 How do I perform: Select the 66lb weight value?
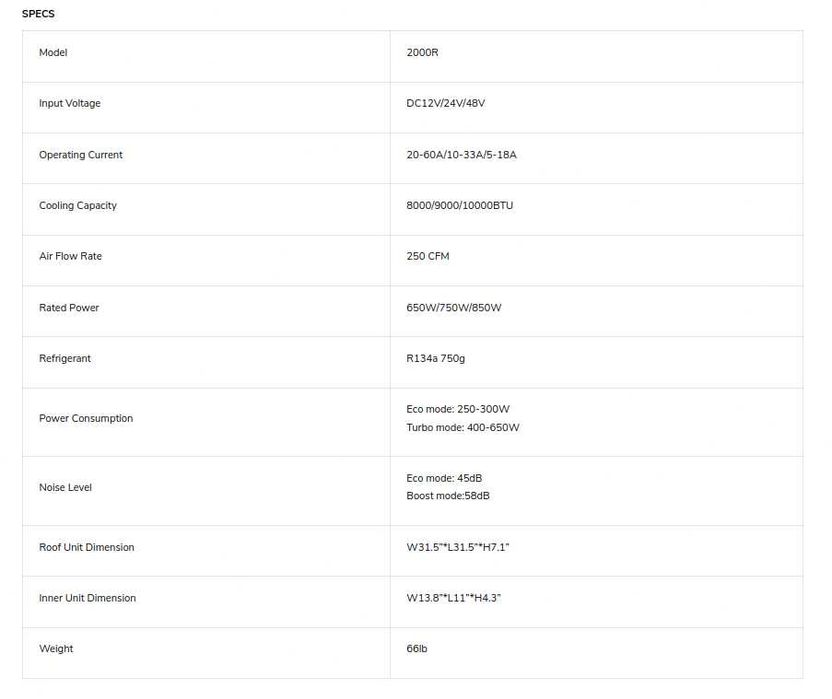[417, 649]
